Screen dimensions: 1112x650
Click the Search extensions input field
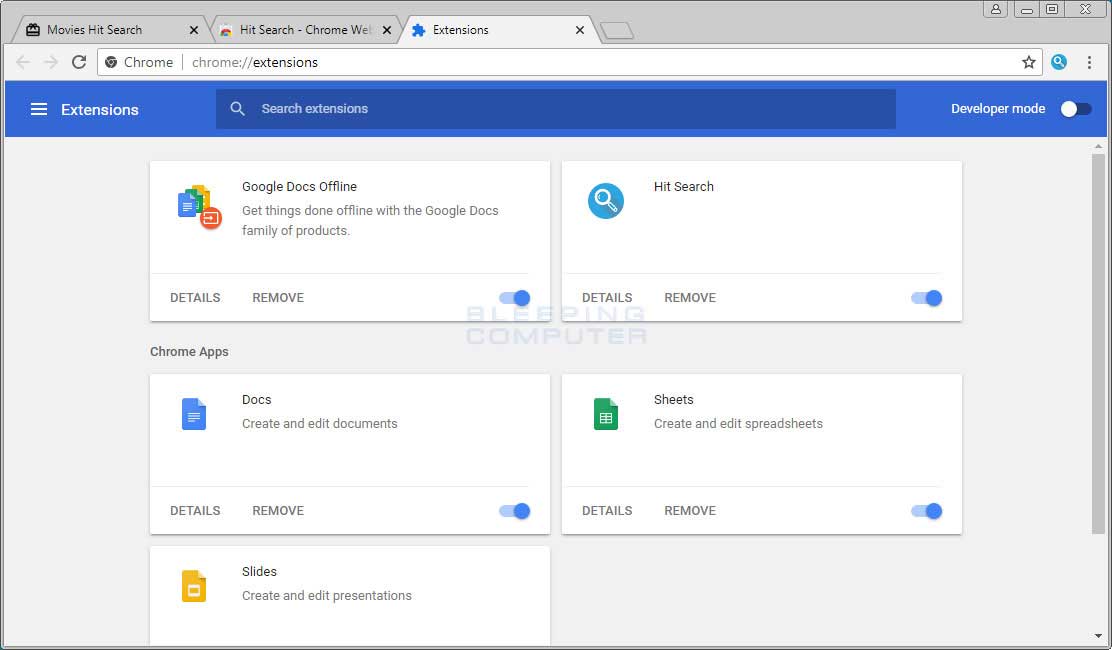[556, 108]
